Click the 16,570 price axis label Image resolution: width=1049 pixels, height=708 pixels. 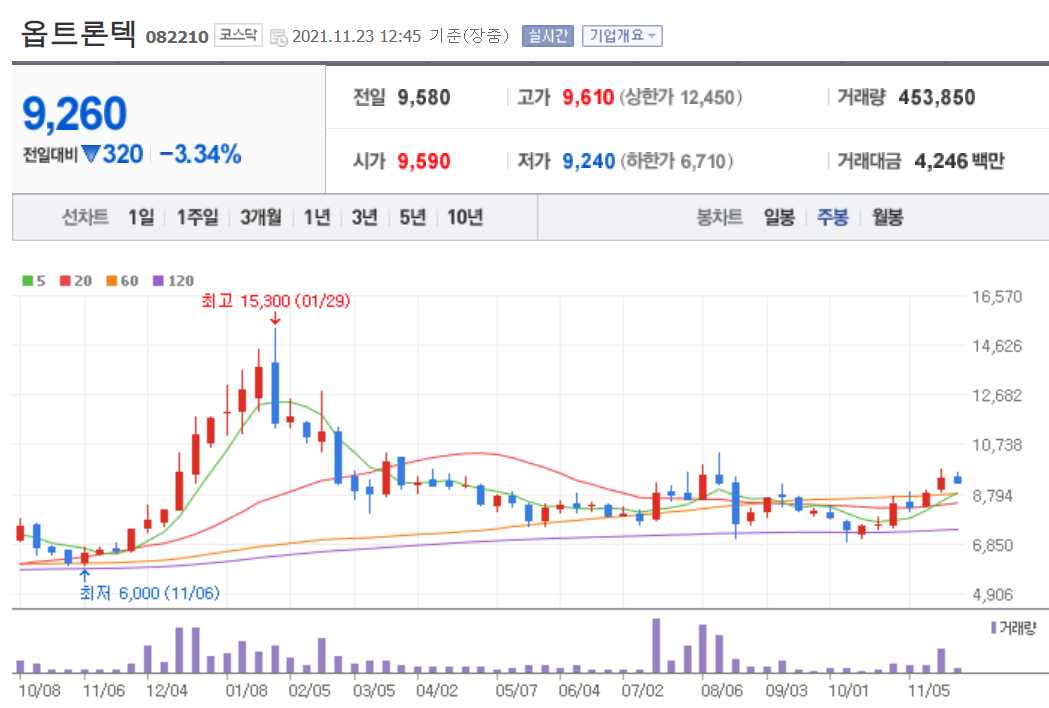click(997, 296)
